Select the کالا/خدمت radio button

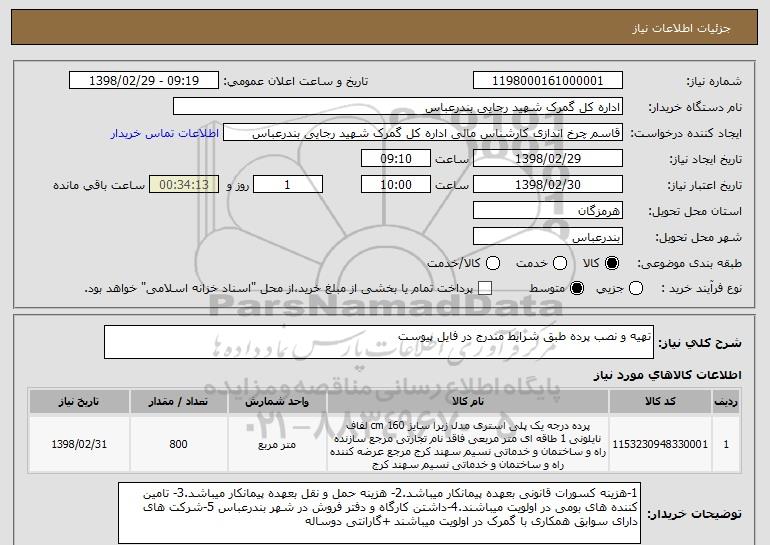click(493, 263)
